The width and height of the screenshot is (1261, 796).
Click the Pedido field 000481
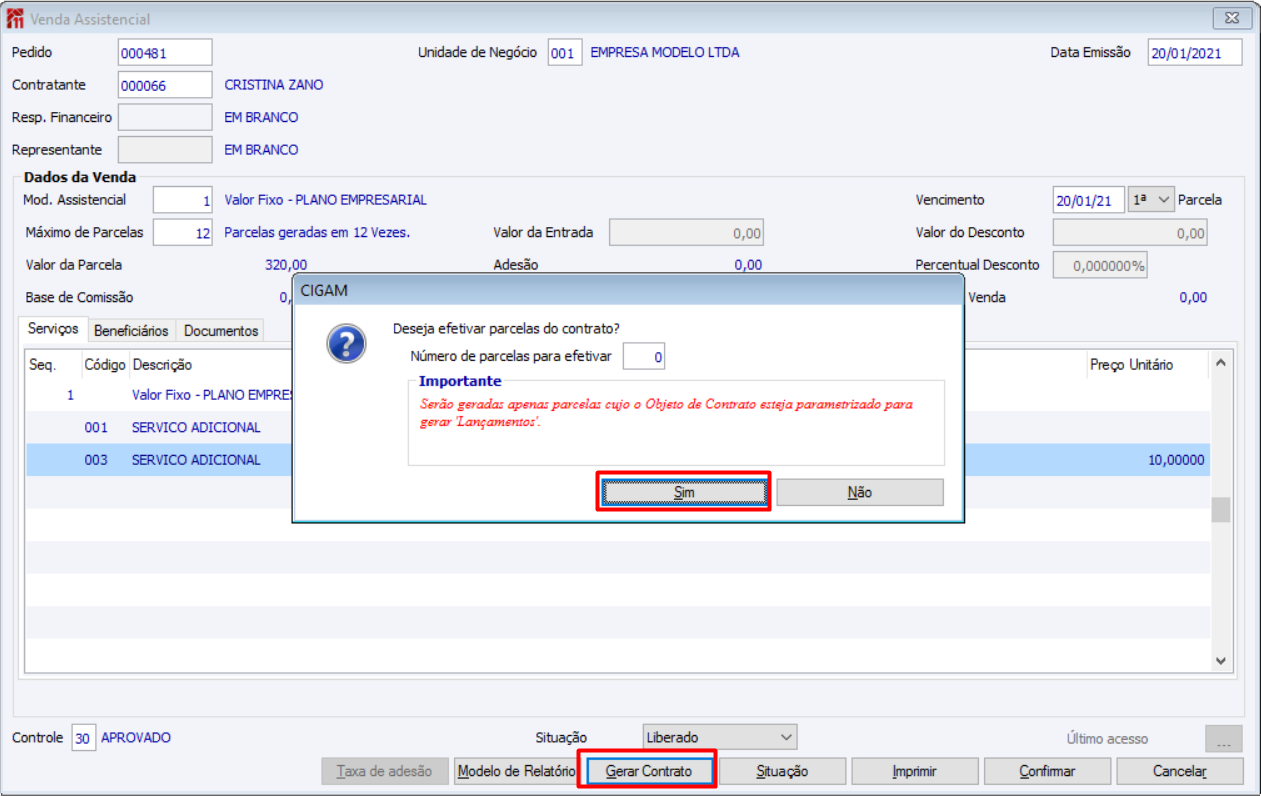[165, 52]
